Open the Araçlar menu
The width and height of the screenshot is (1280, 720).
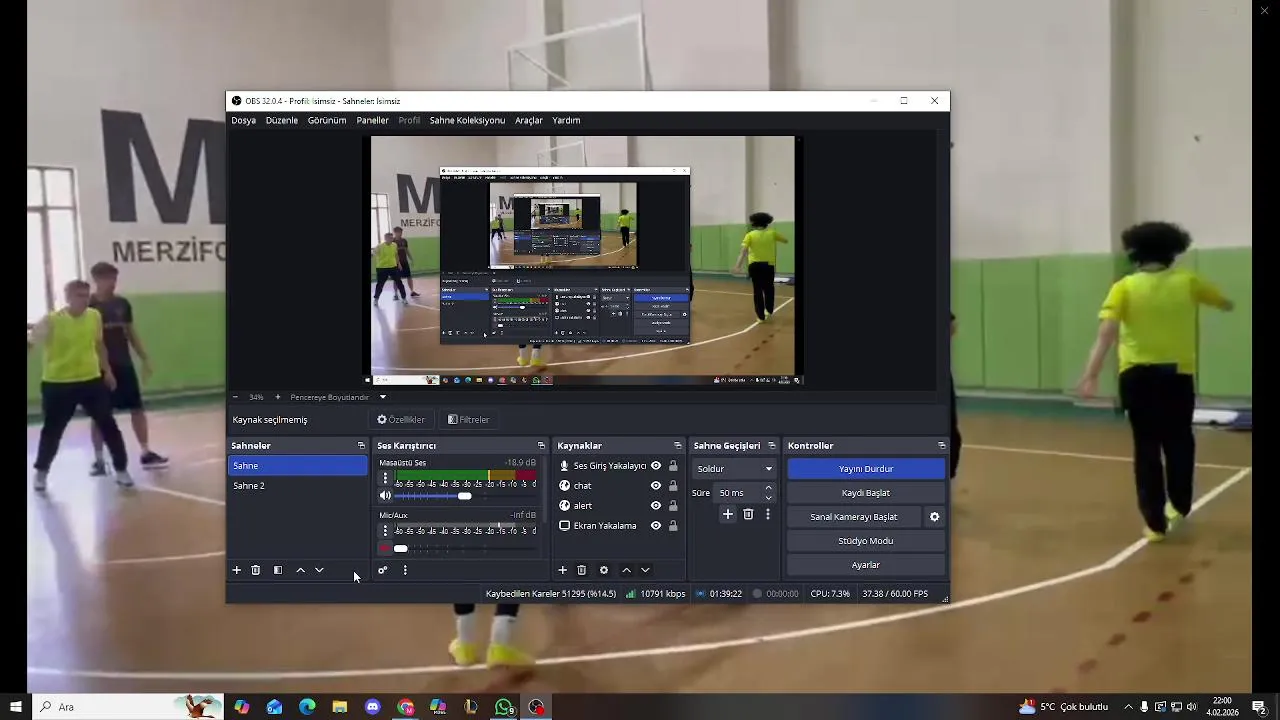(x=529, y=120)
